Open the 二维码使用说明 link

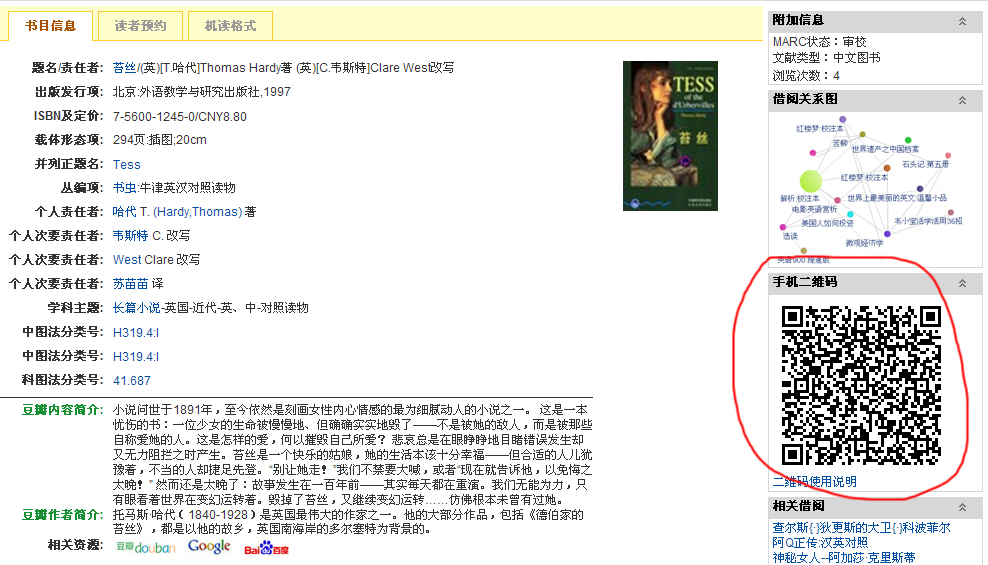click(x=815, y=482)
